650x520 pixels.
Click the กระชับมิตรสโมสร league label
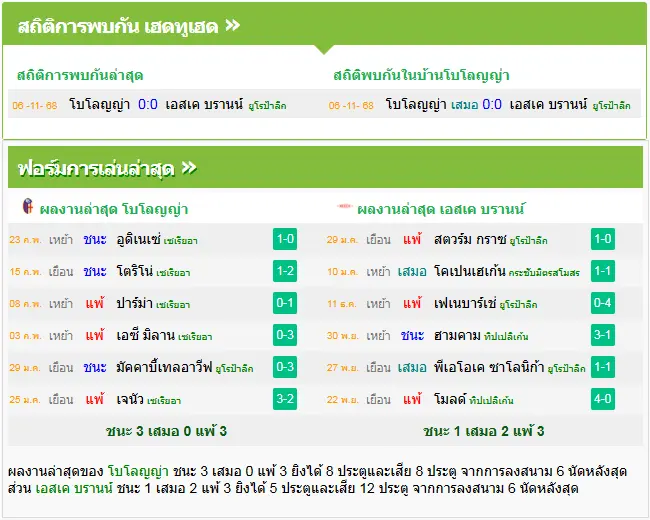point(544,272)
